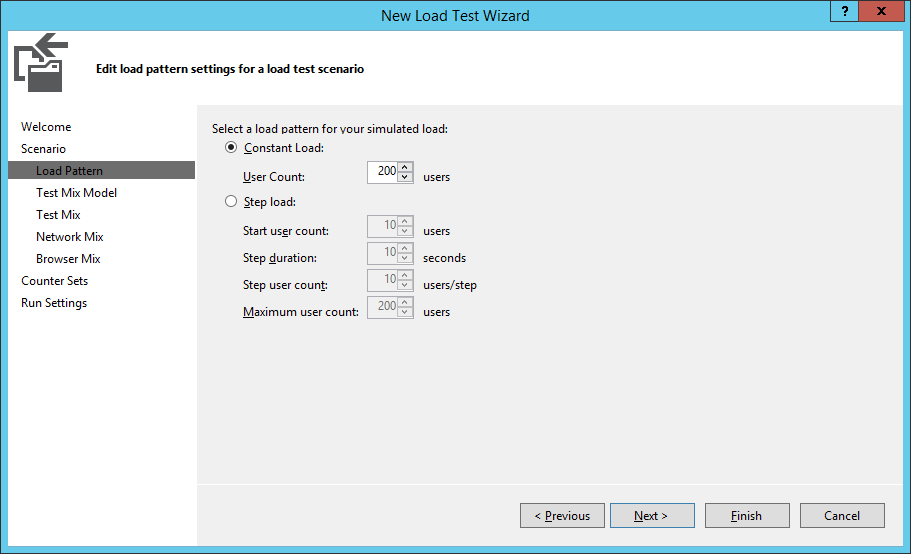This screenshot has width=911, height=554.
Task: Click the 'User Count:' label
Action: tap(274, 177)
